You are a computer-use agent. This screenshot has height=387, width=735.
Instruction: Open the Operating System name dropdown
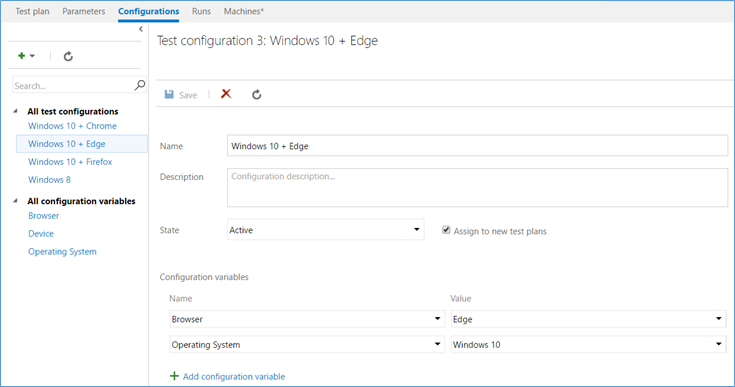click(307, 344)
